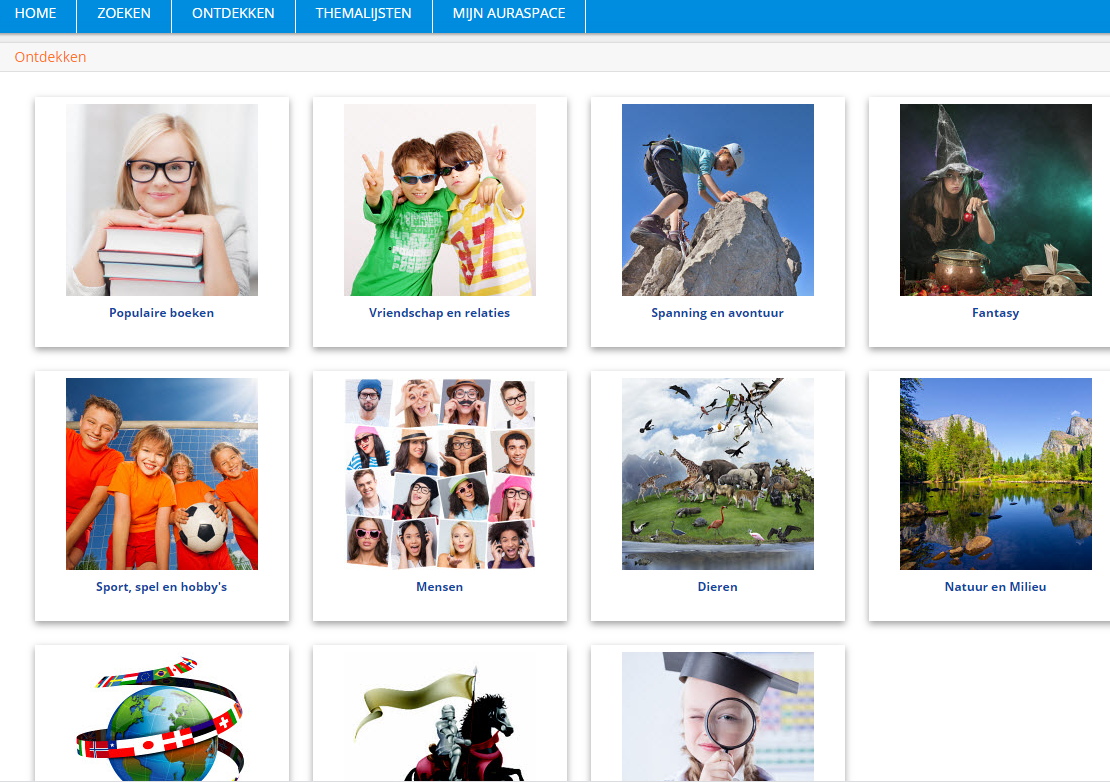The image size is (1110, 782).
Task: Open the Fantasy category link
Action: coord(996,313)
